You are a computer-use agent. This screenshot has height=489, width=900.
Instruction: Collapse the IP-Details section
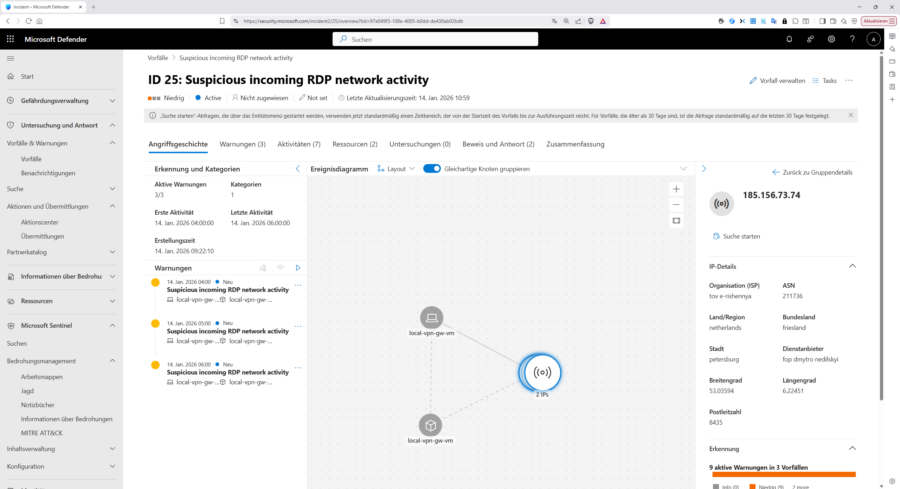(x=852, y=266)
